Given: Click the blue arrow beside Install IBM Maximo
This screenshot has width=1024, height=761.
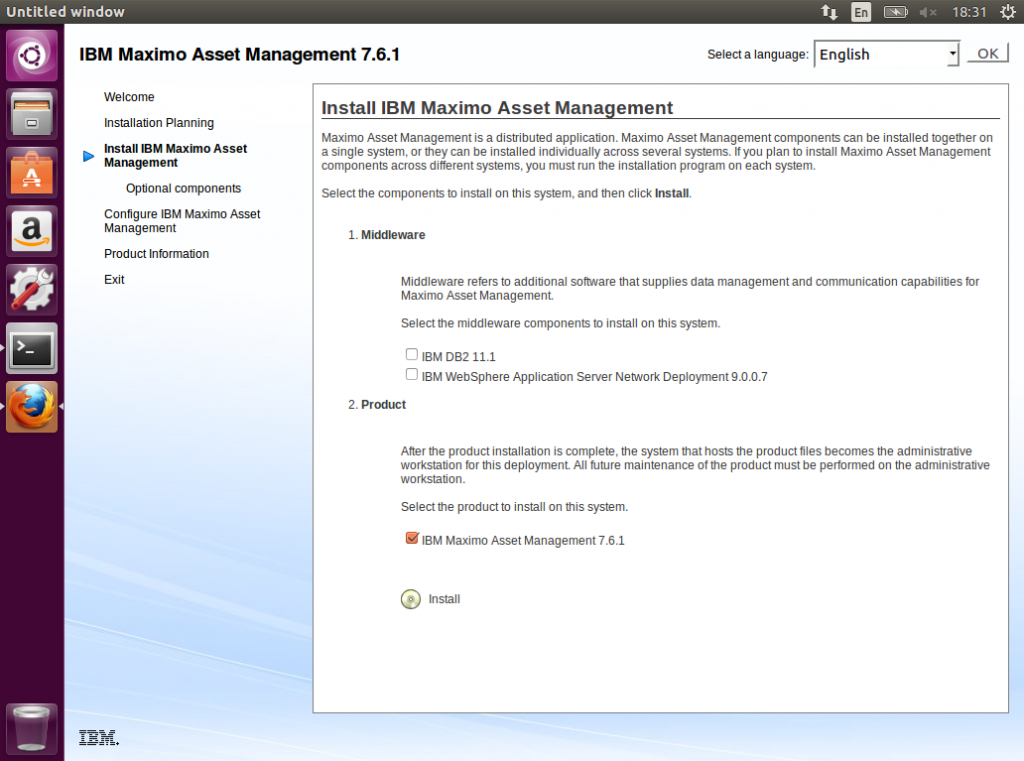Looking at the screenshot, I should click(89, 156).
